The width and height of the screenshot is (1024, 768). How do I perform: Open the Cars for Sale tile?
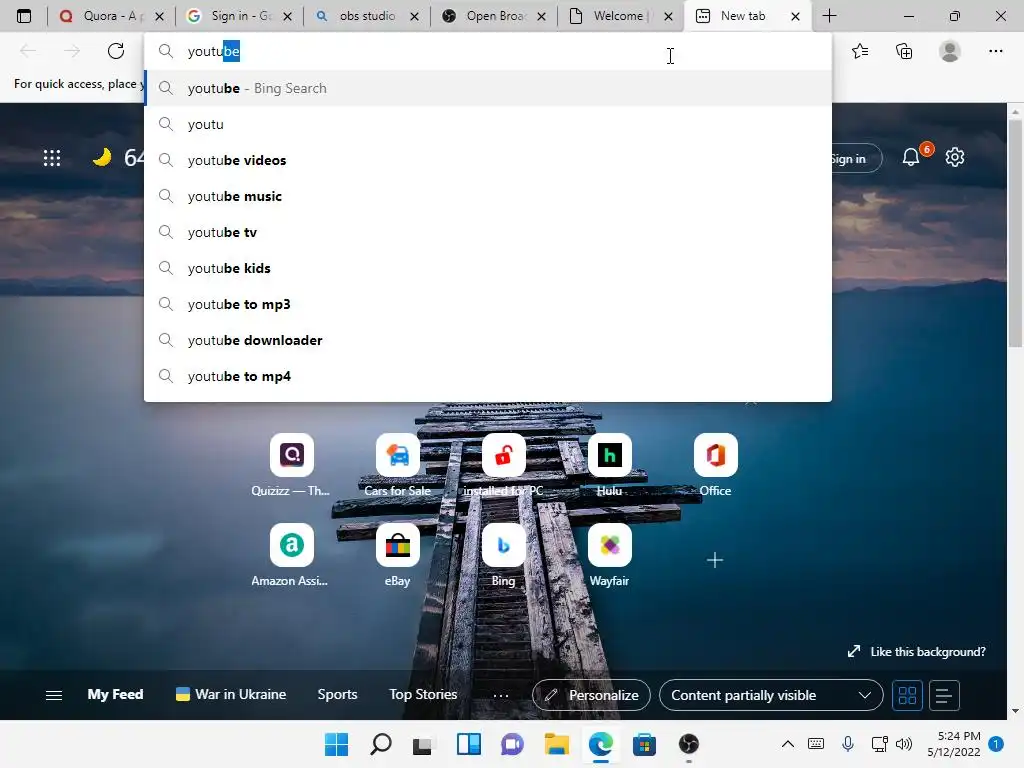coord(398,455)
